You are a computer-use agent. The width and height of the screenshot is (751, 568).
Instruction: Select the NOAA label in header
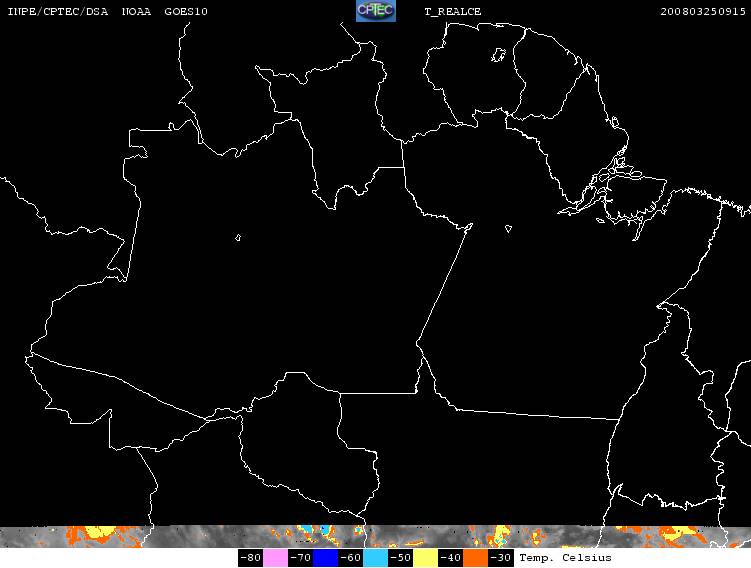pyautogui.click(x=137, y=11)
